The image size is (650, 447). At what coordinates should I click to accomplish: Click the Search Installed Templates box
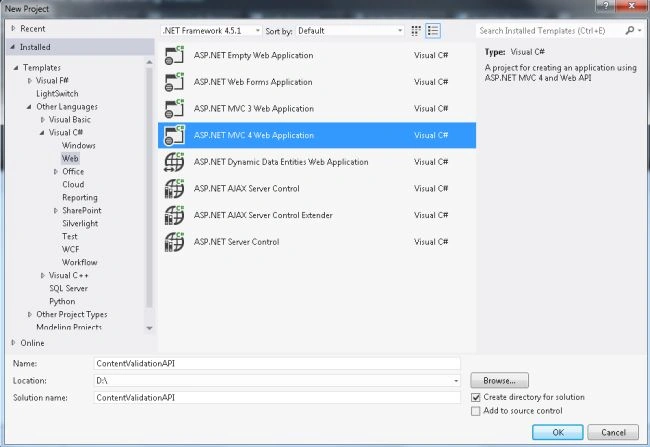549,31
